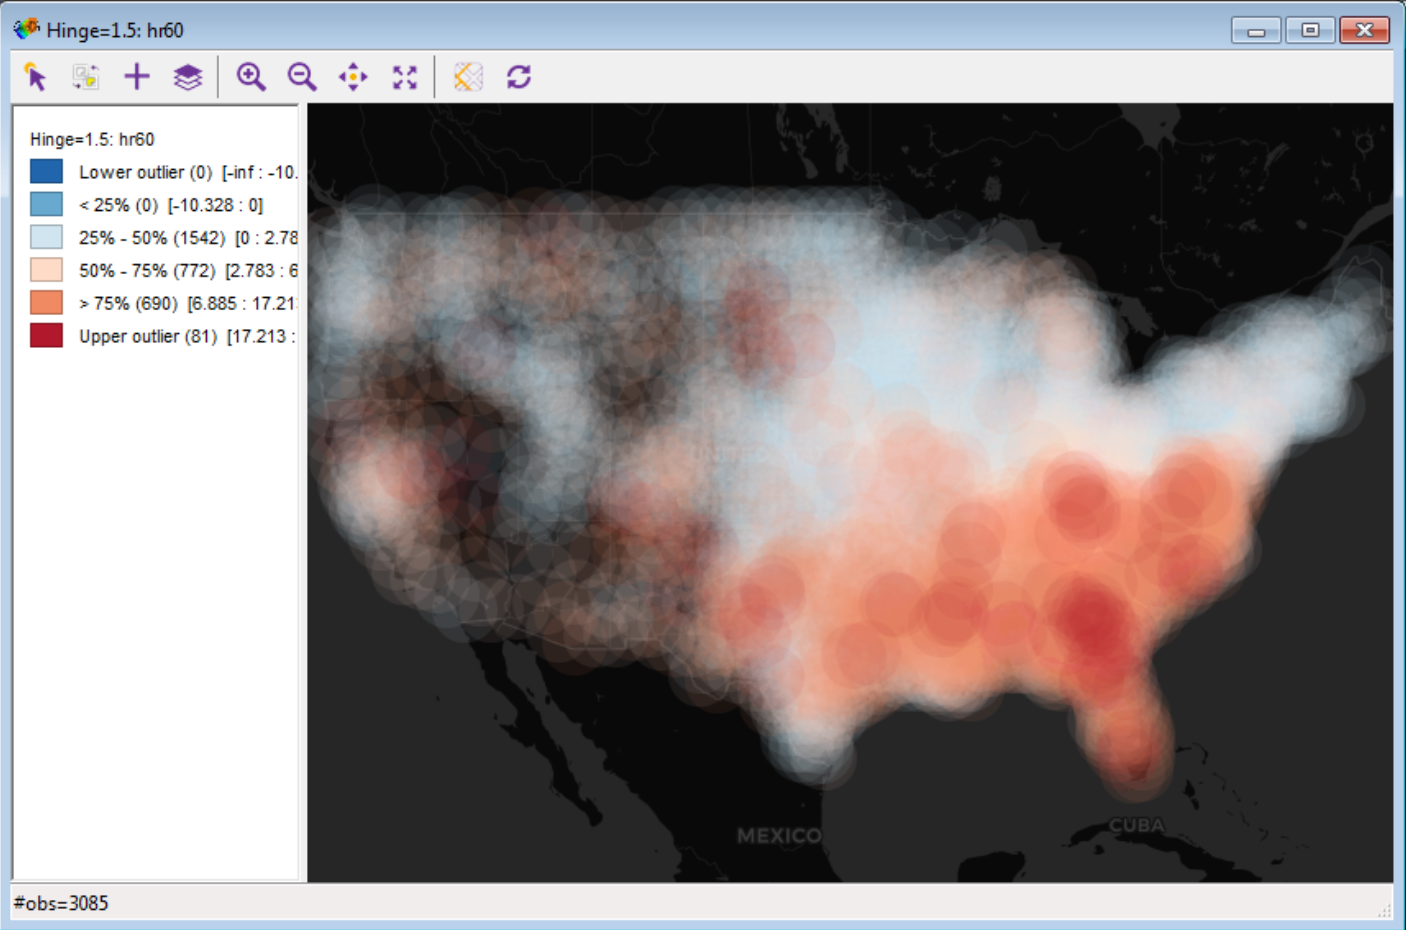This screenshot has height=930, width=1406.
Task: Click the fit-to-full-extent icon
Action: click(404, 76)
